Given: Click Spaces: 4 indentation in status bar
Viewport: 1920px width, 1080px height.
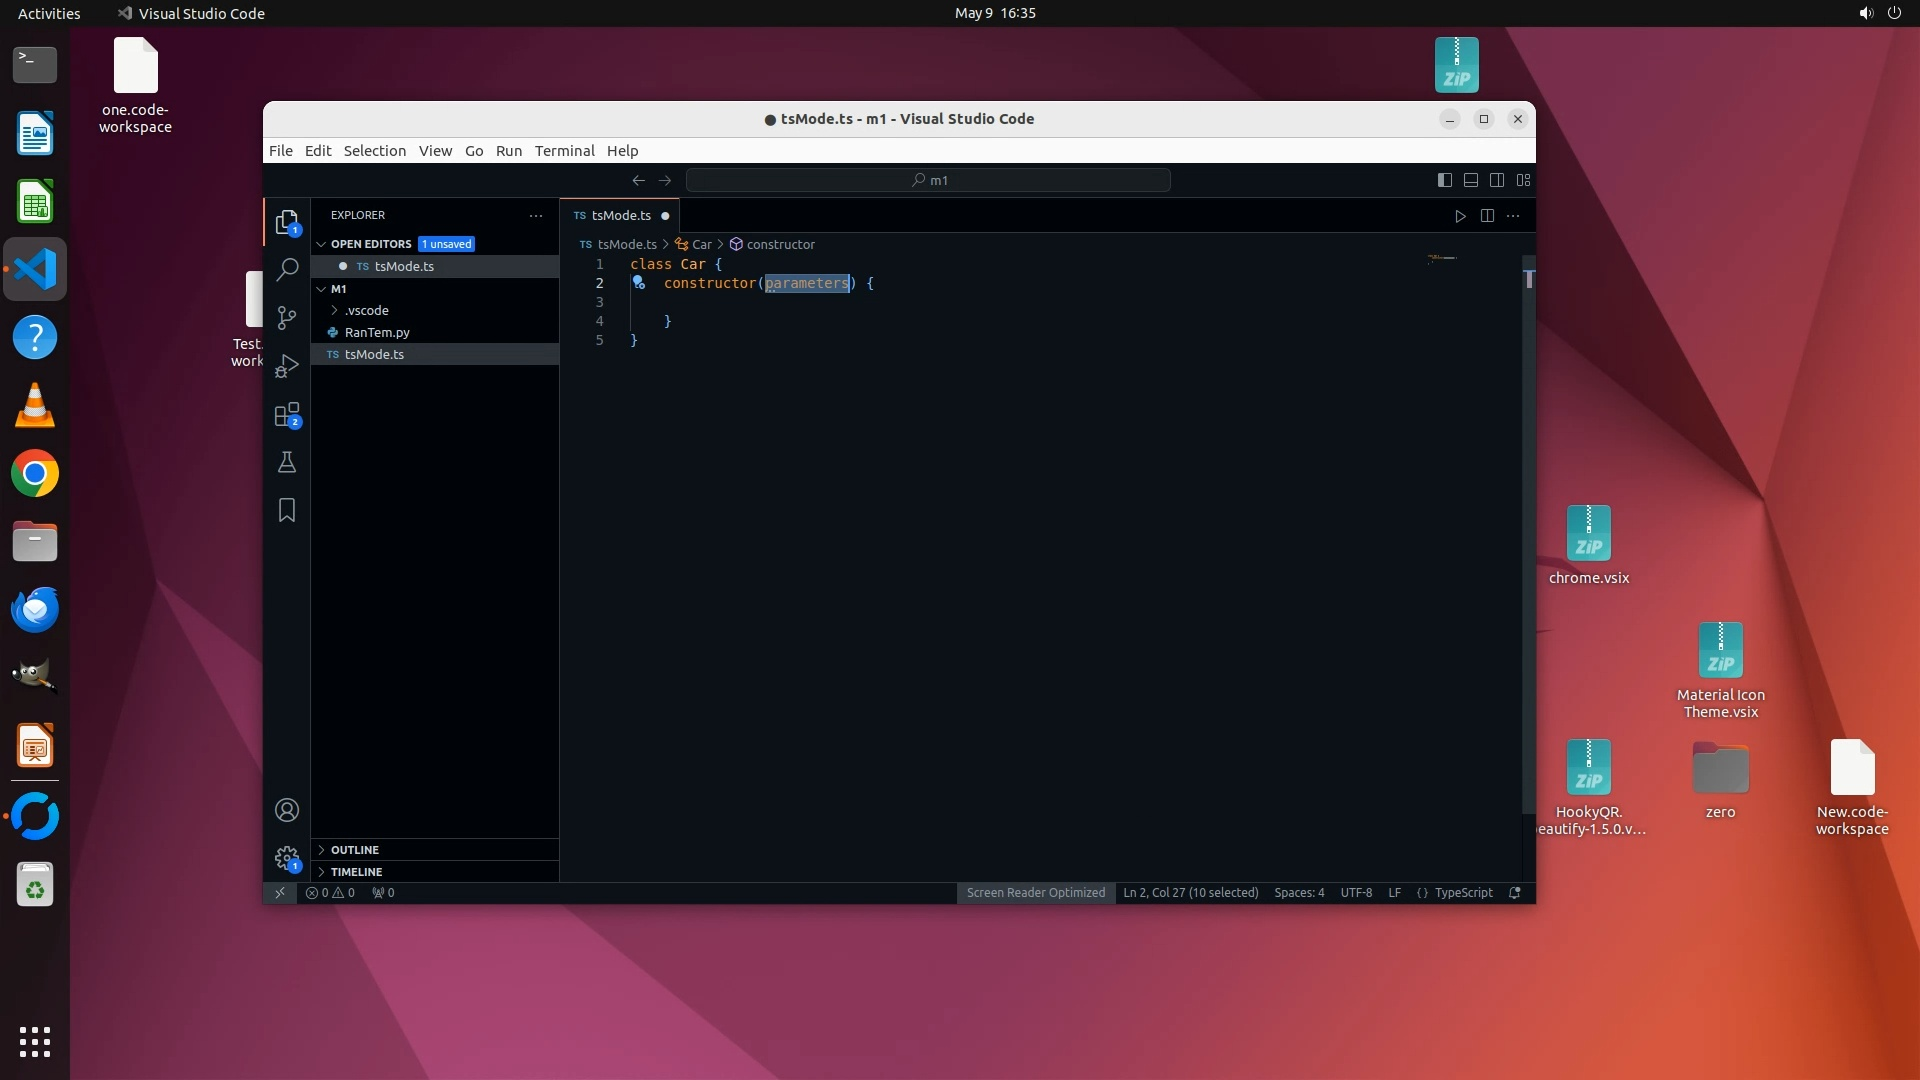Looking at the screenshot, I should [x=1298, y=893].
